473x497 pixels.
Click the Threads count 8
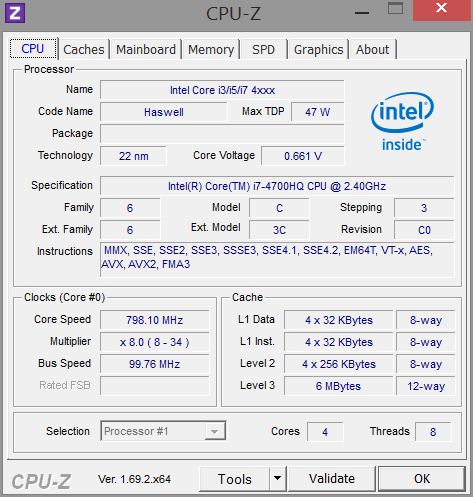433,432
